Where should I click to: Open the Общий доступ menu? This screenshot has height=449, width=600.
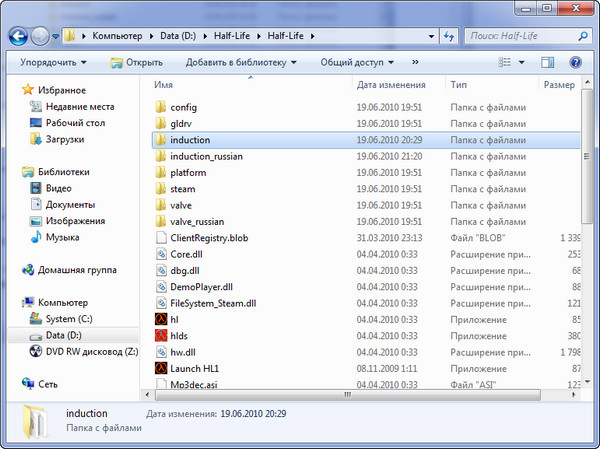pos(357,62)
